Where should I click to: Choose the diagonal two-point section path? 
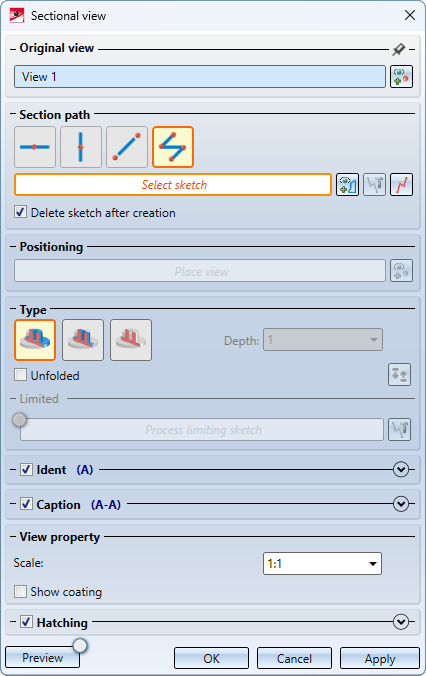coord(127,147)
